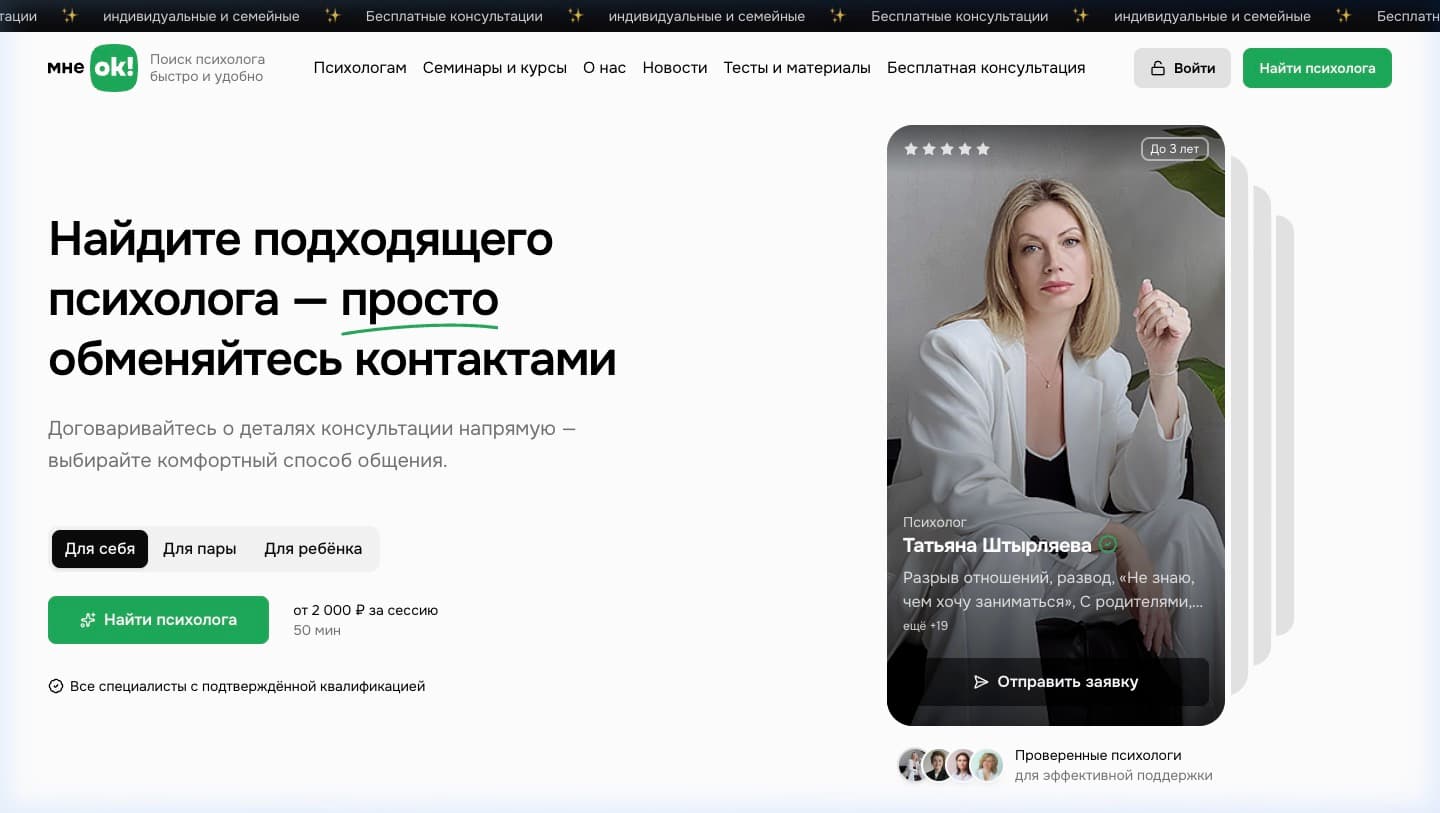Image resolution: width=1440 pixels, height=813 pixels.
Task: Click the next stacked card behind profile
Action: click(1238, 425)
